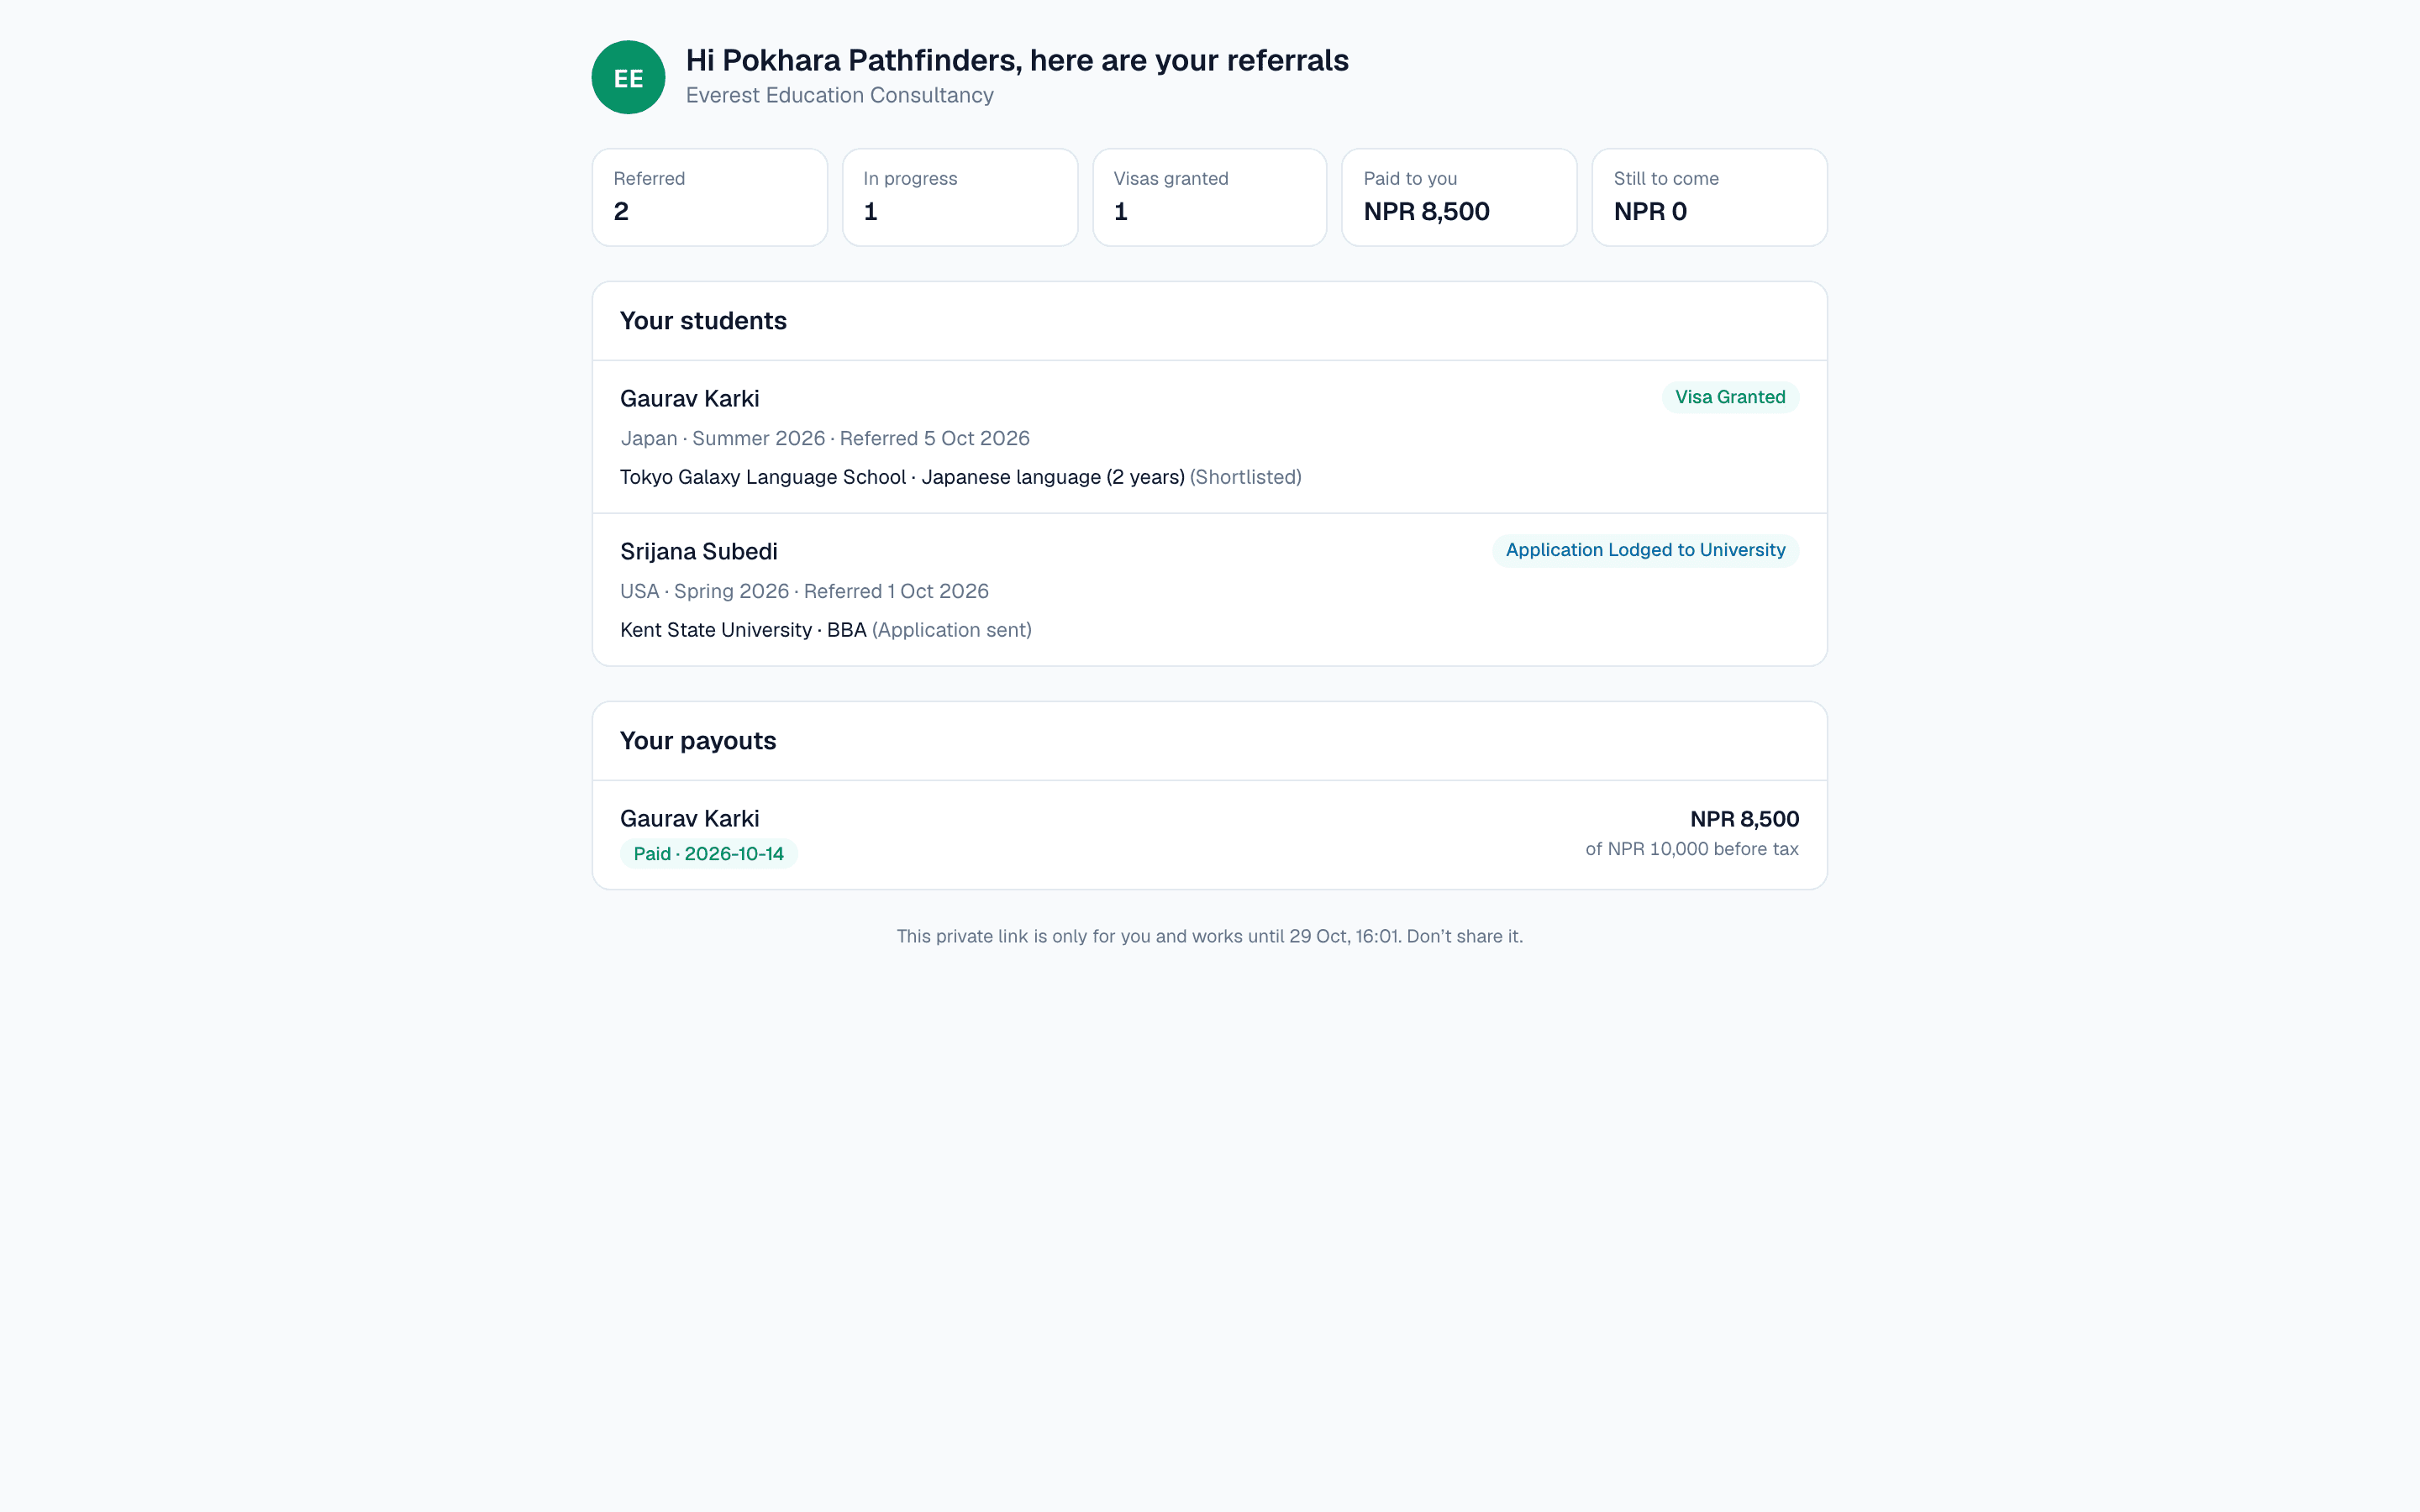Click Gaurav Karki in payouts list
The height and width of the screenshot is (1512, 2420).
coord(690,819)
